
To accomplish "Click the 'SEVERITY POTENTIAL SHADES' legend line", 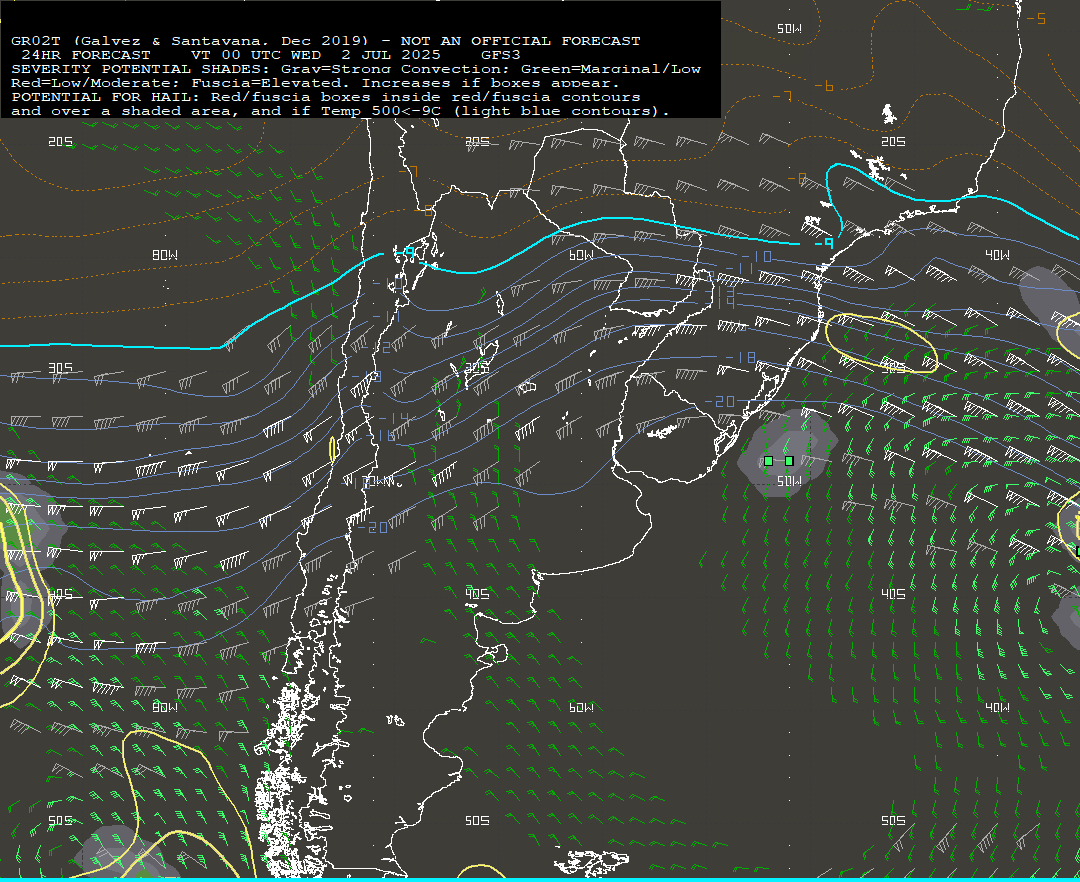I will 356,70.
